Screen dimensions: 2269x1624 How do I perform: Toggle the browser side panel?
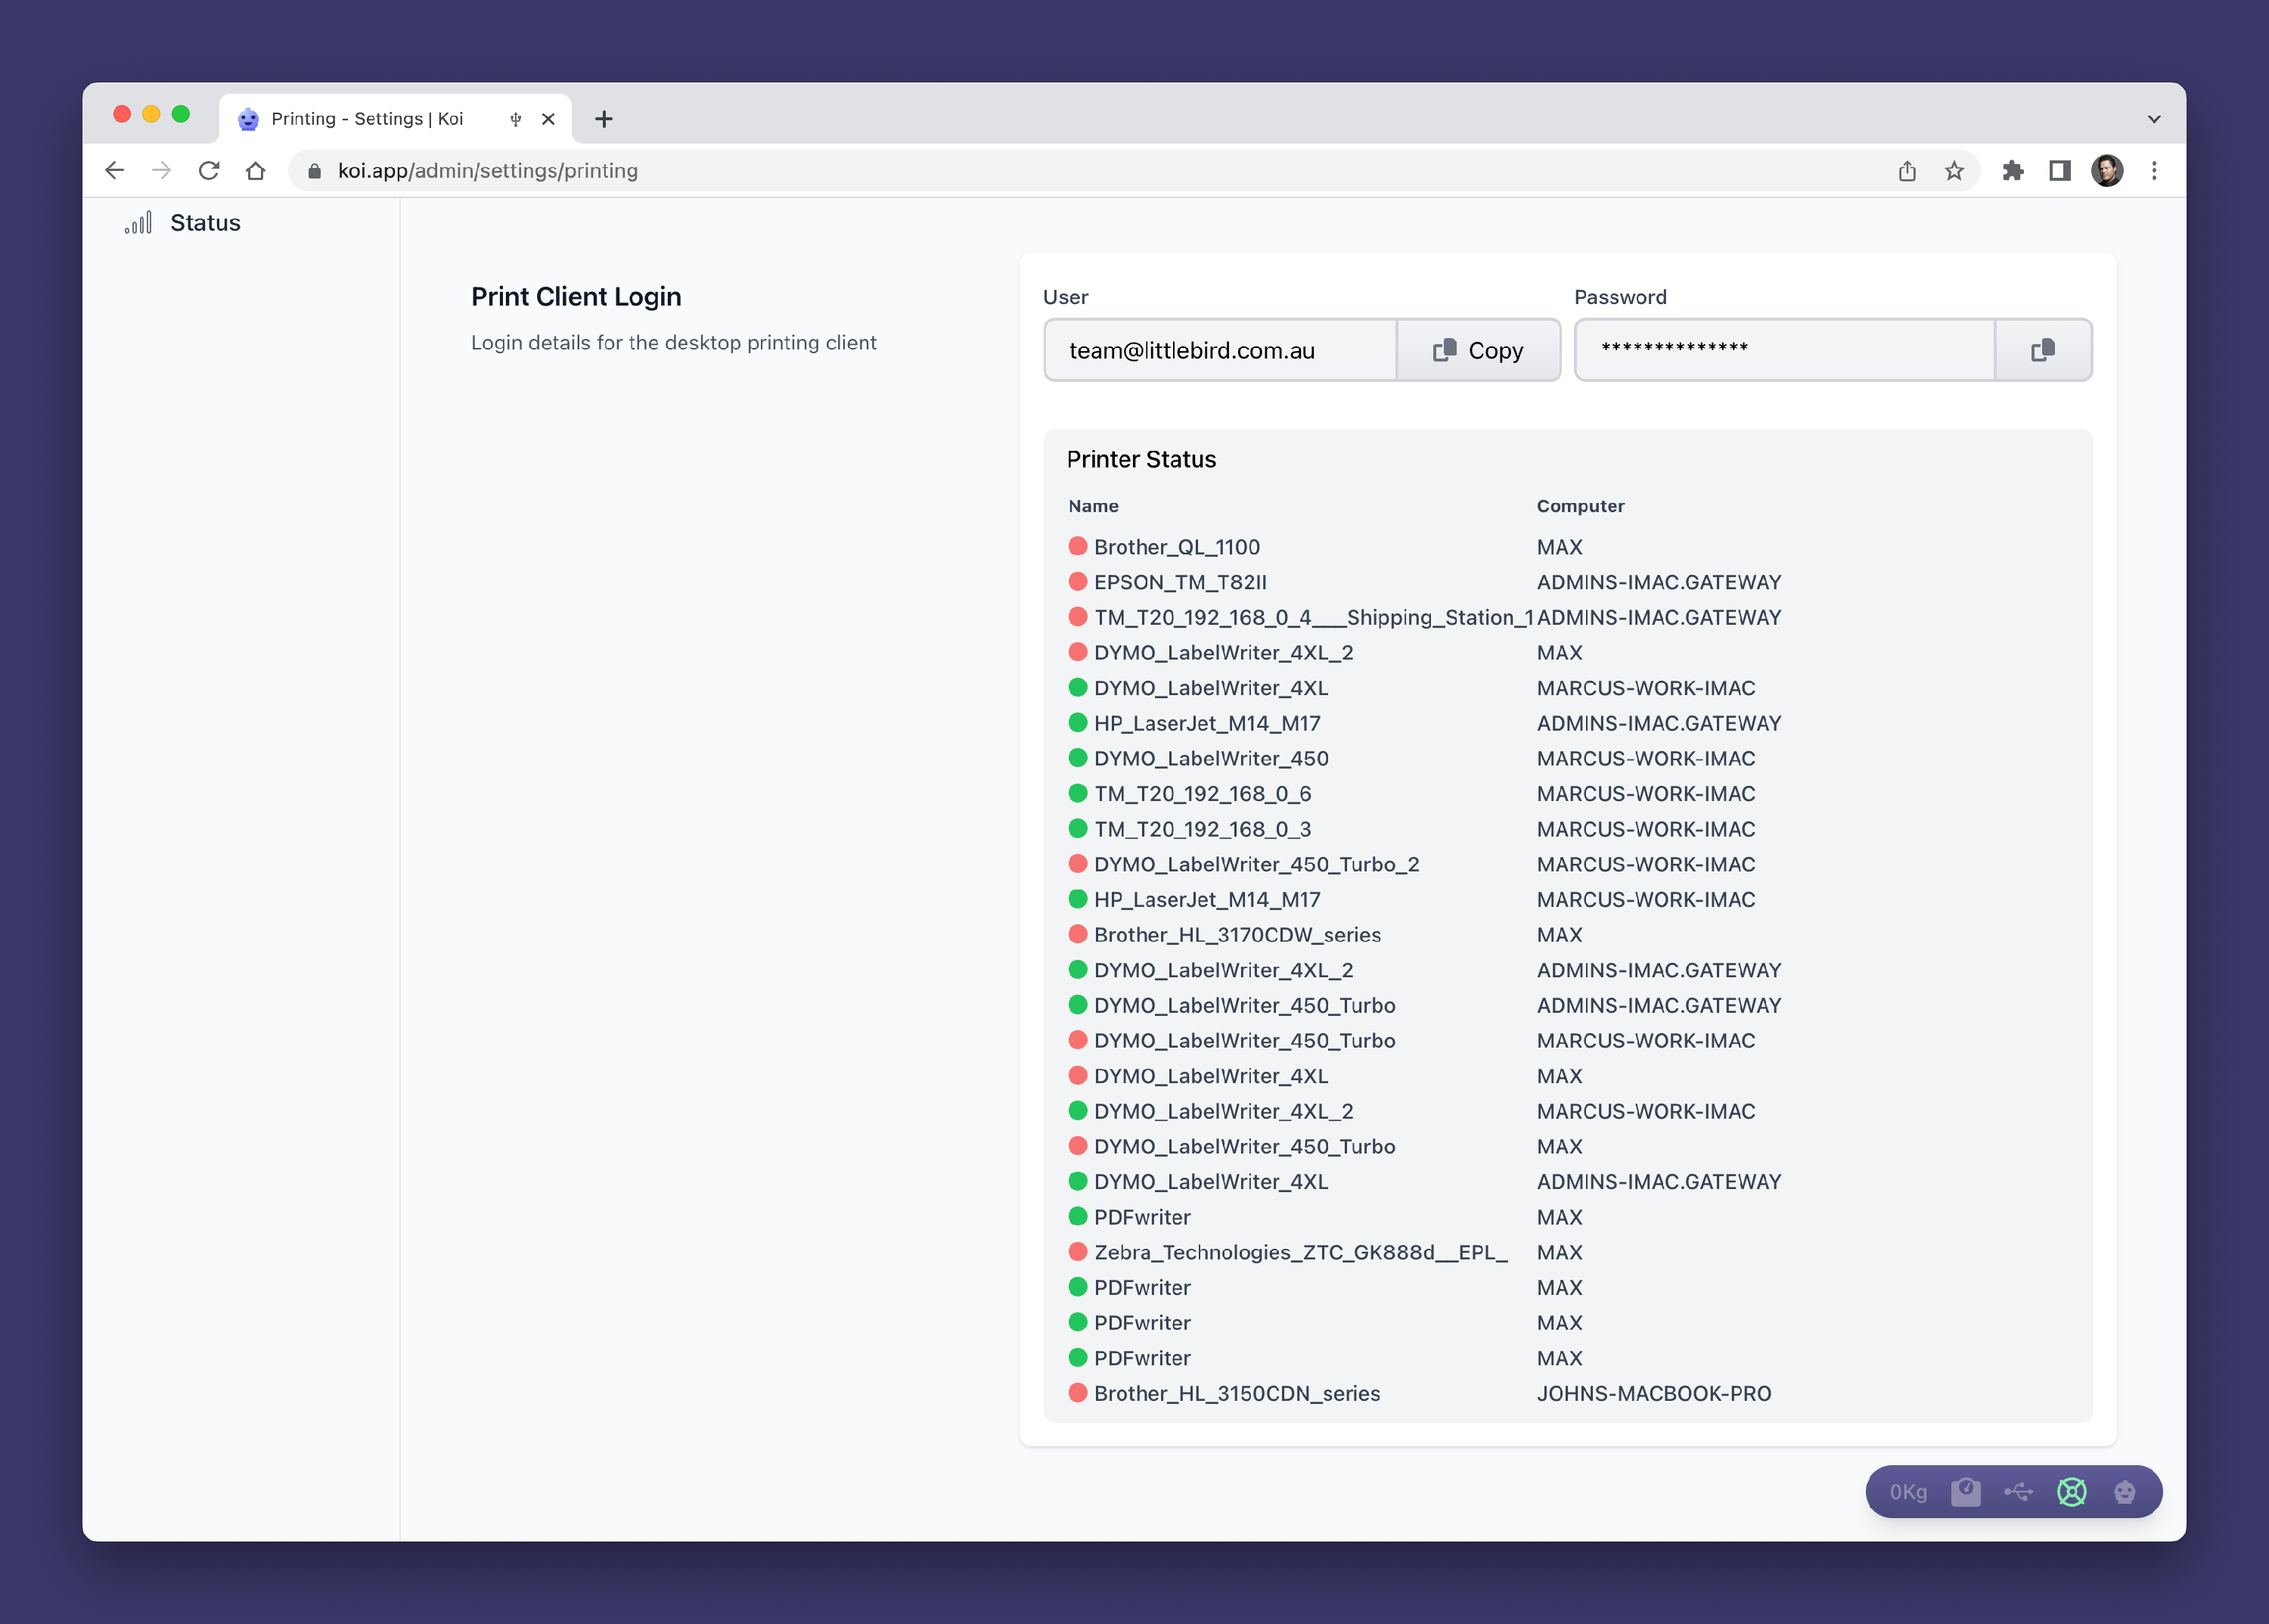[2059, 171]
